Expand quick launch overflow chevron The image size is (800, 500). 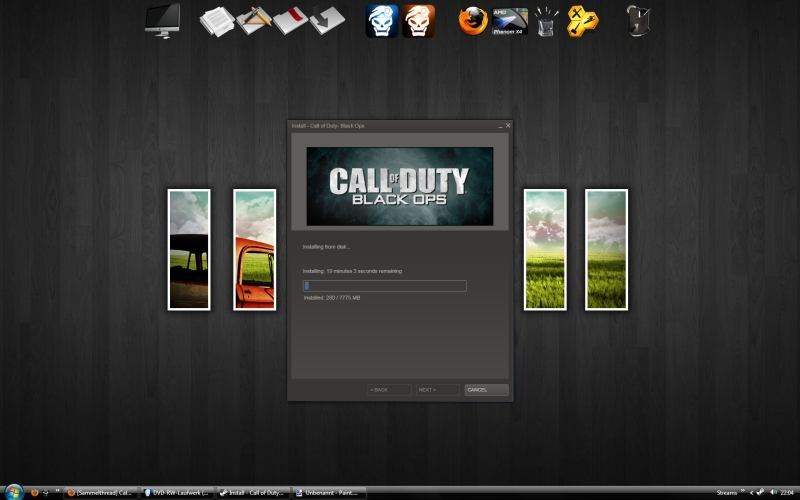click(58, 491)
